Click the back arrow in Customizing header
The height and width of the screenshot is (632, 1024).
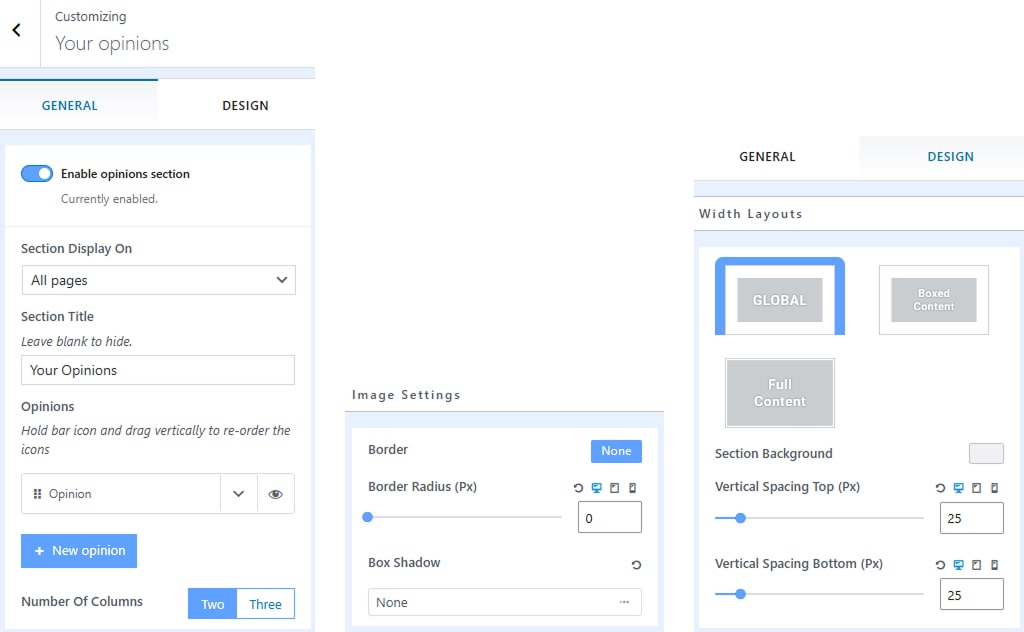17,31
